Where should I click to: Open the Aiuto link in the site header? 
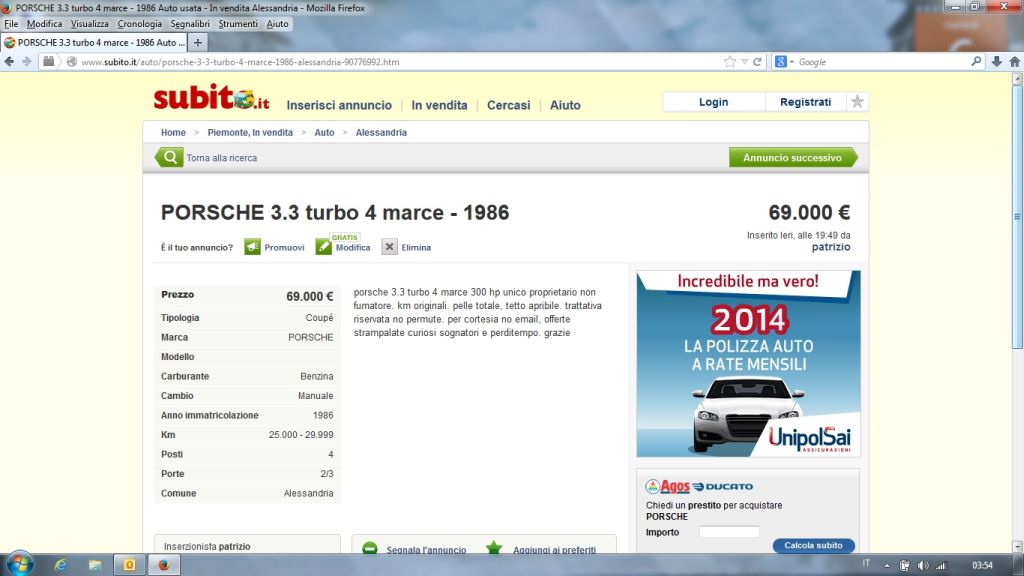tap(565, 105)
